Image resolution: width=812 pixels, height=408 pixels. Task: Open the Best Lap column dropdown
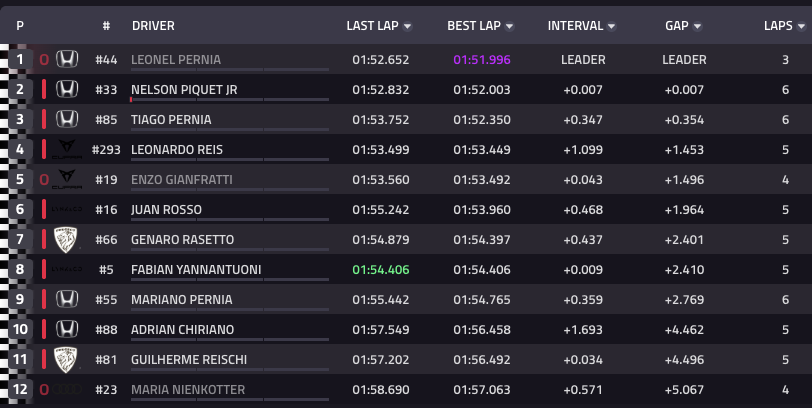tap(510, 27)
